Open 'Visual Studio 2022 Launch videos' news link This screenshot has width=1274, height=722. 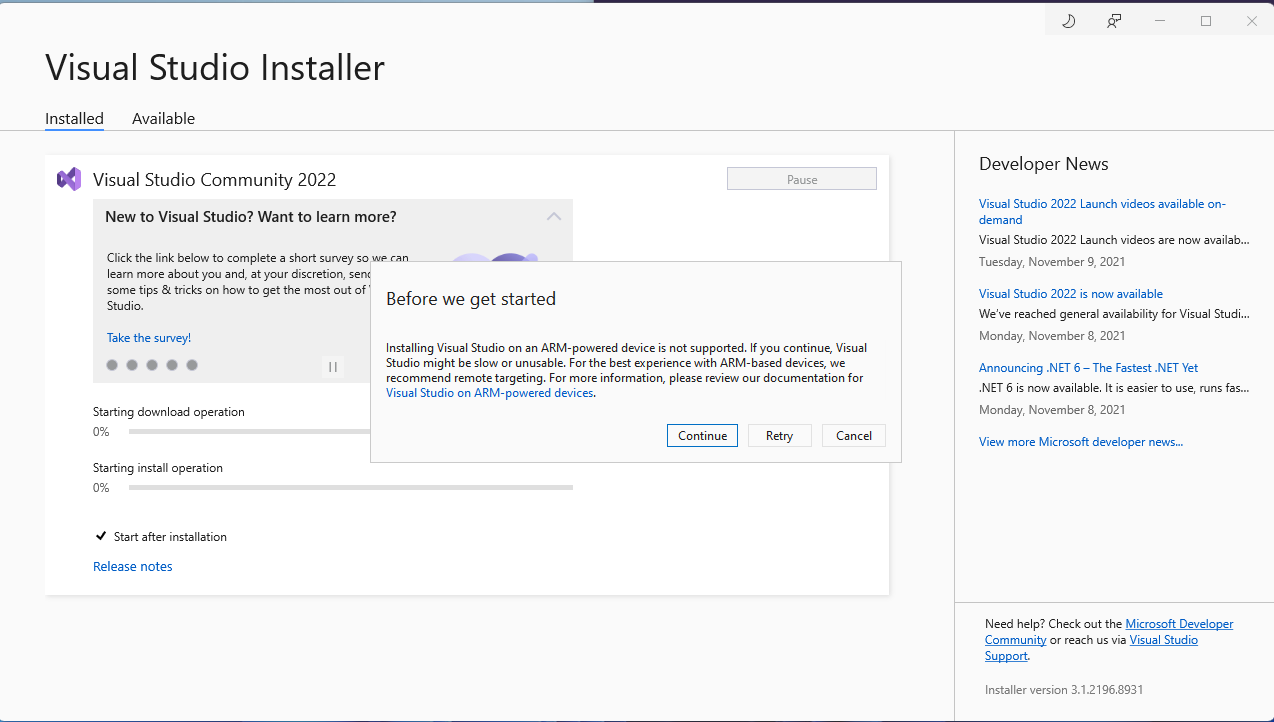1102,211
